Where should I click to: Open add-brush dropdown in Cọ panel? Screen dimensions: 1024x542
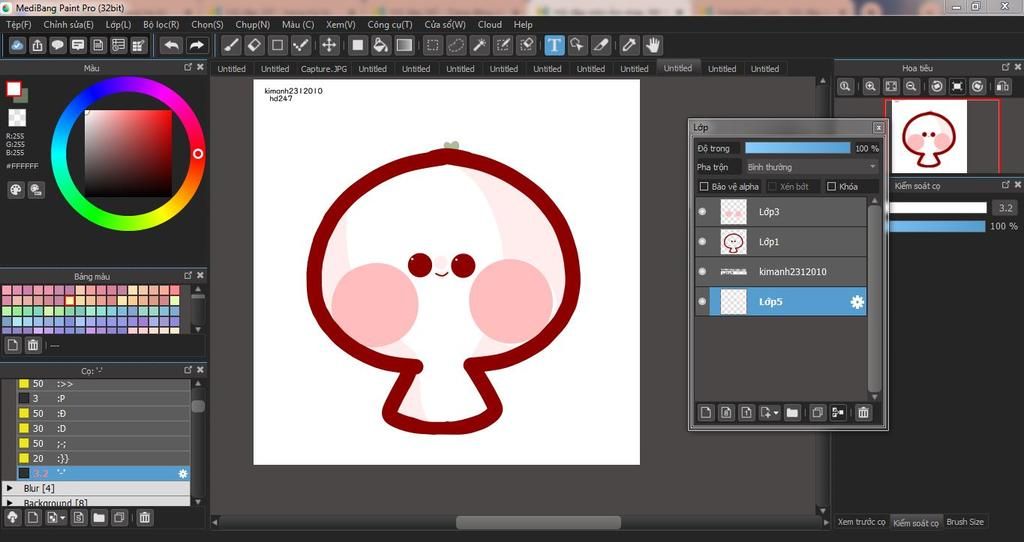click(63, 518)
